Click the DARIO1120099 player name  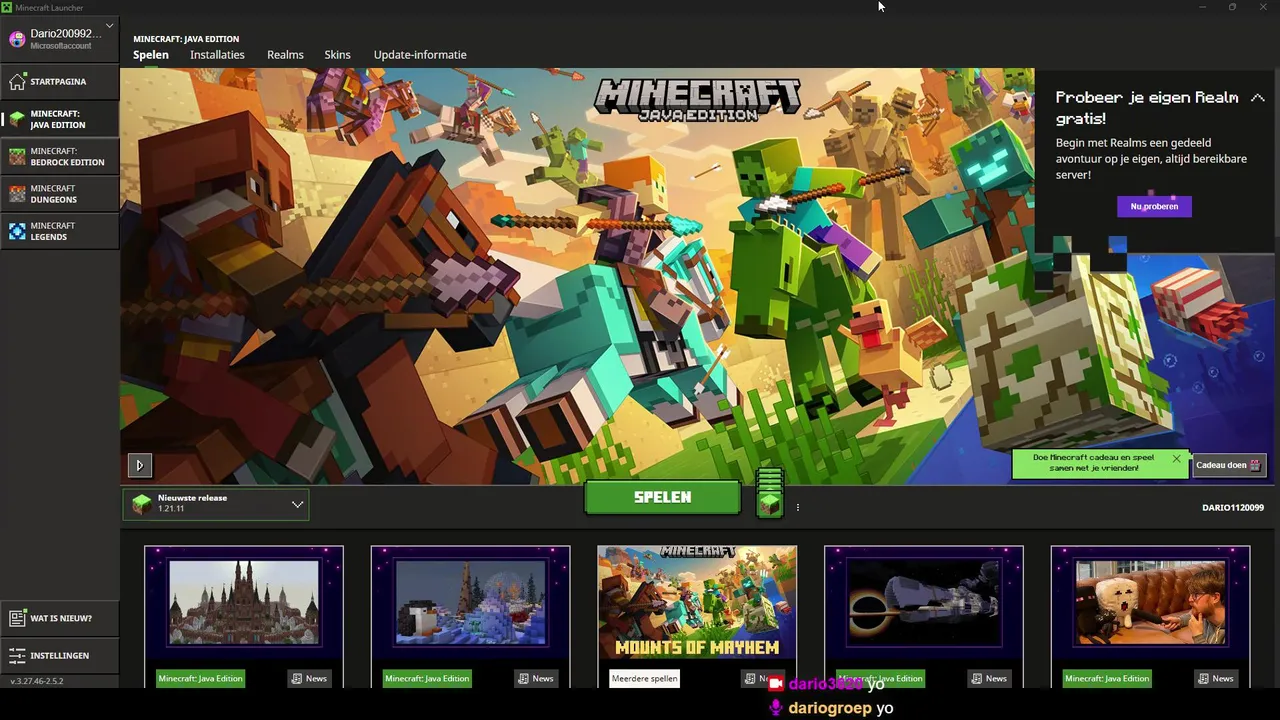click(1232, 508)
